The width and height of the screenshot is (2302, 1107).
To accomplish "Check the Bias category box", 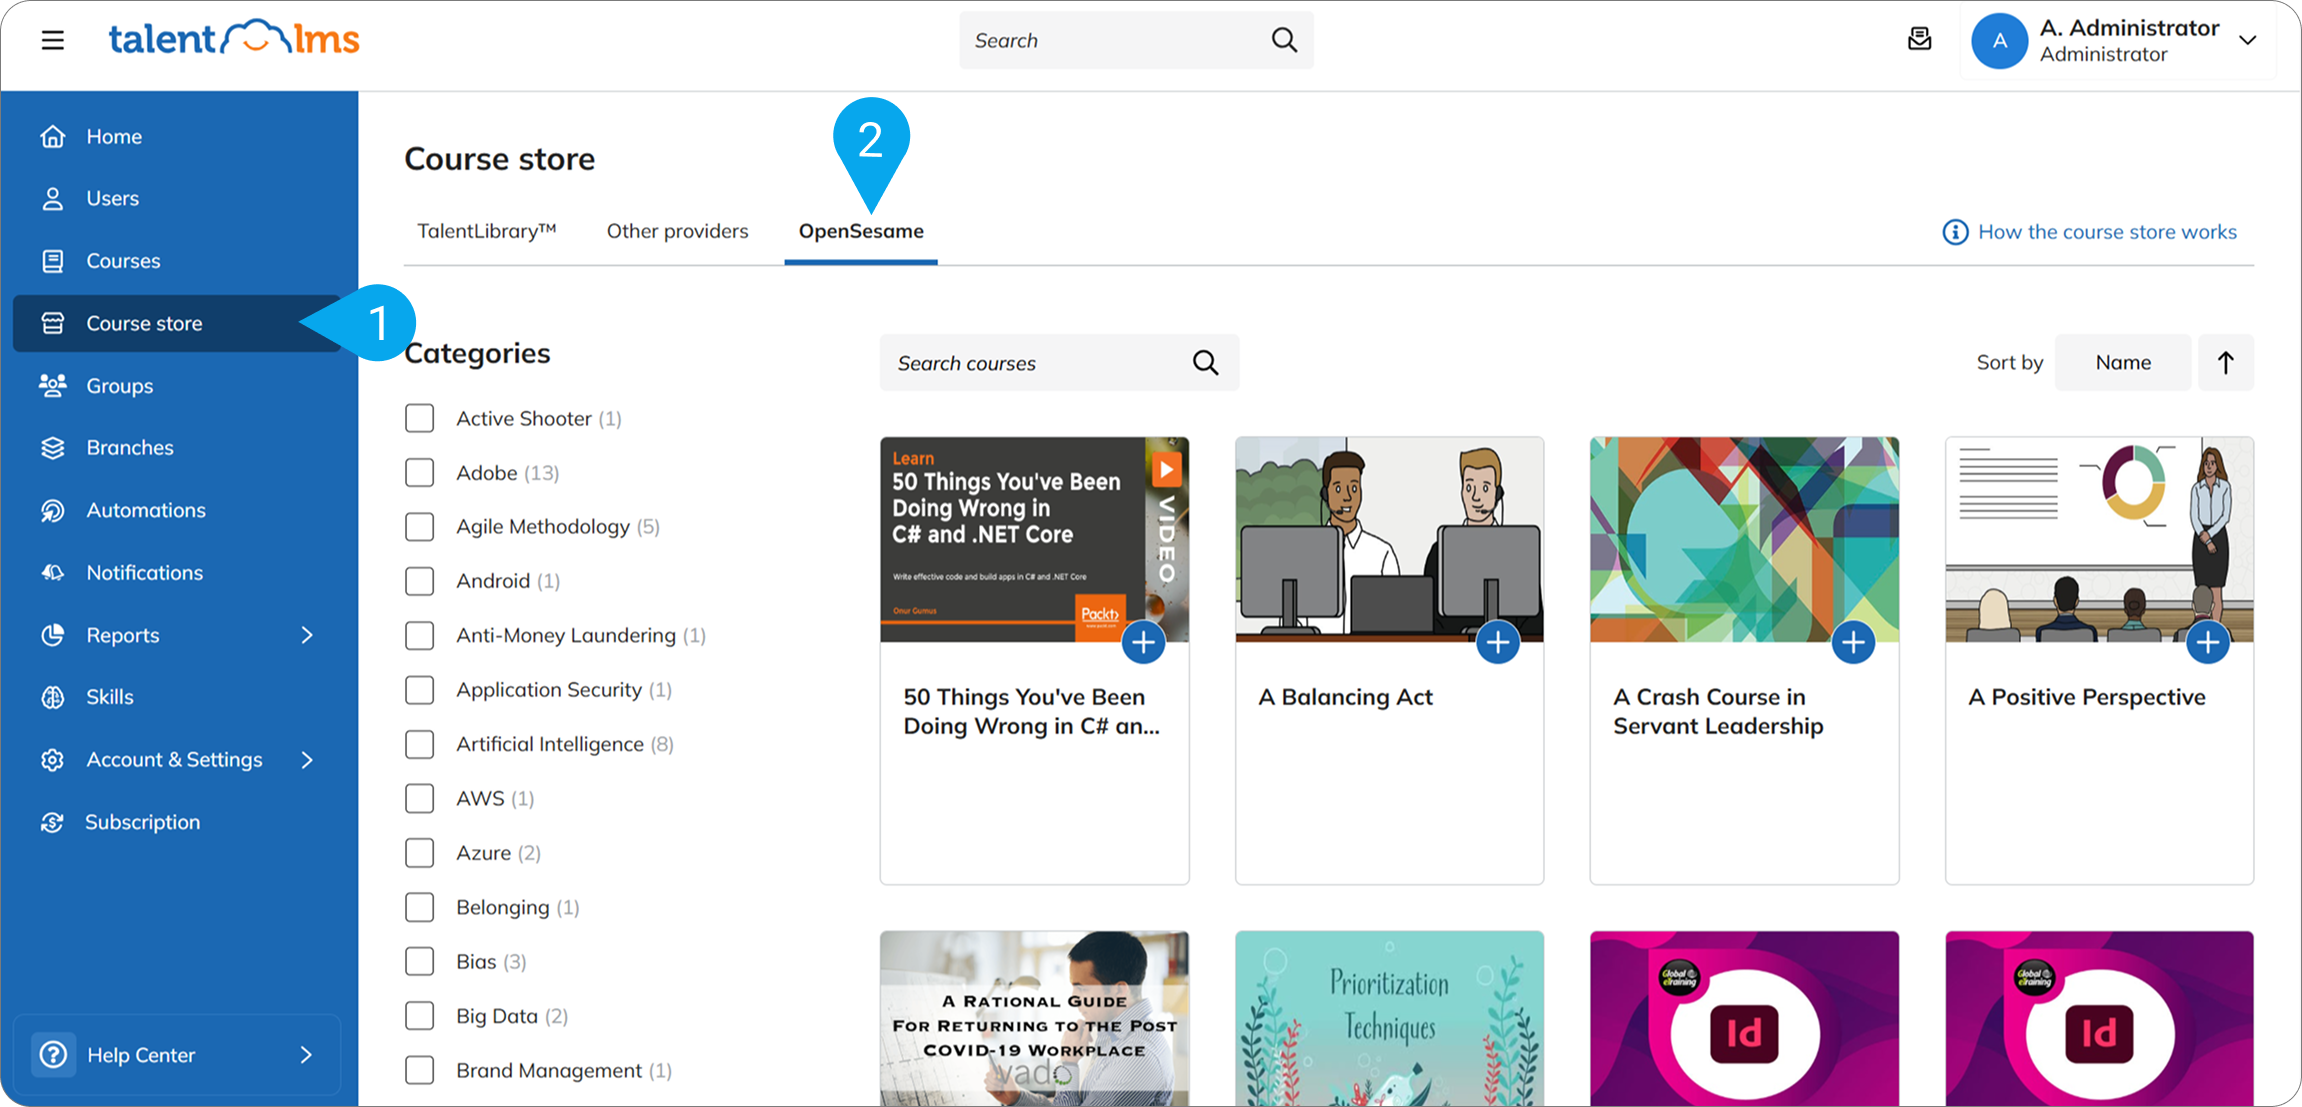I will coord(420,961).
